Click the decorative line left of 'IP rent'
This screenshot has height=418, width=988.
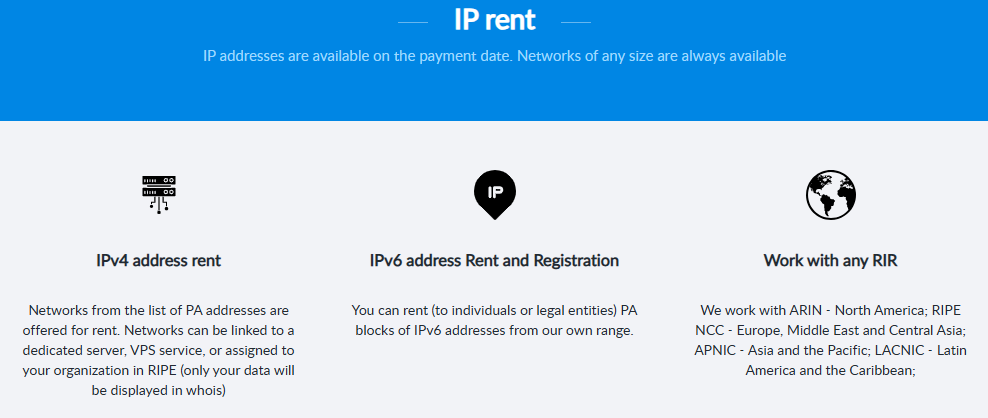click(x=413, y=22)
